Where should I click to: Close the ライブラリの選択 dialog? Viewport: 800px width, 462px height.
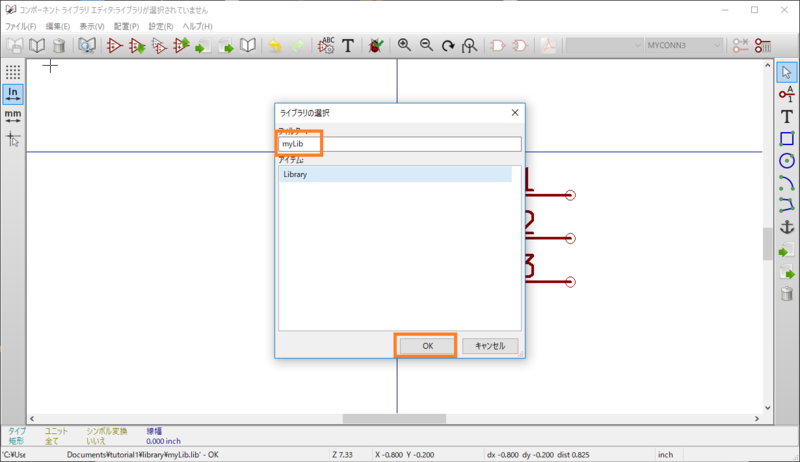[x=515, y=113]
